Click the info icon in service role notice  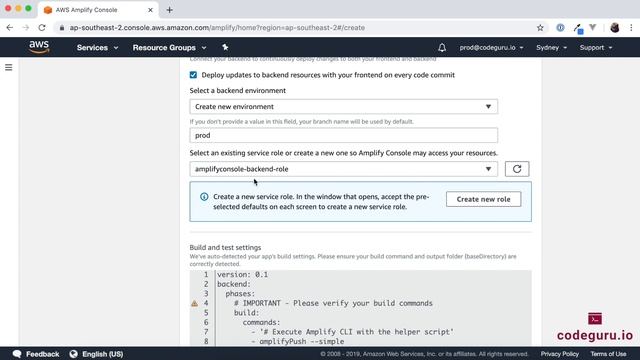click(204, 197)
